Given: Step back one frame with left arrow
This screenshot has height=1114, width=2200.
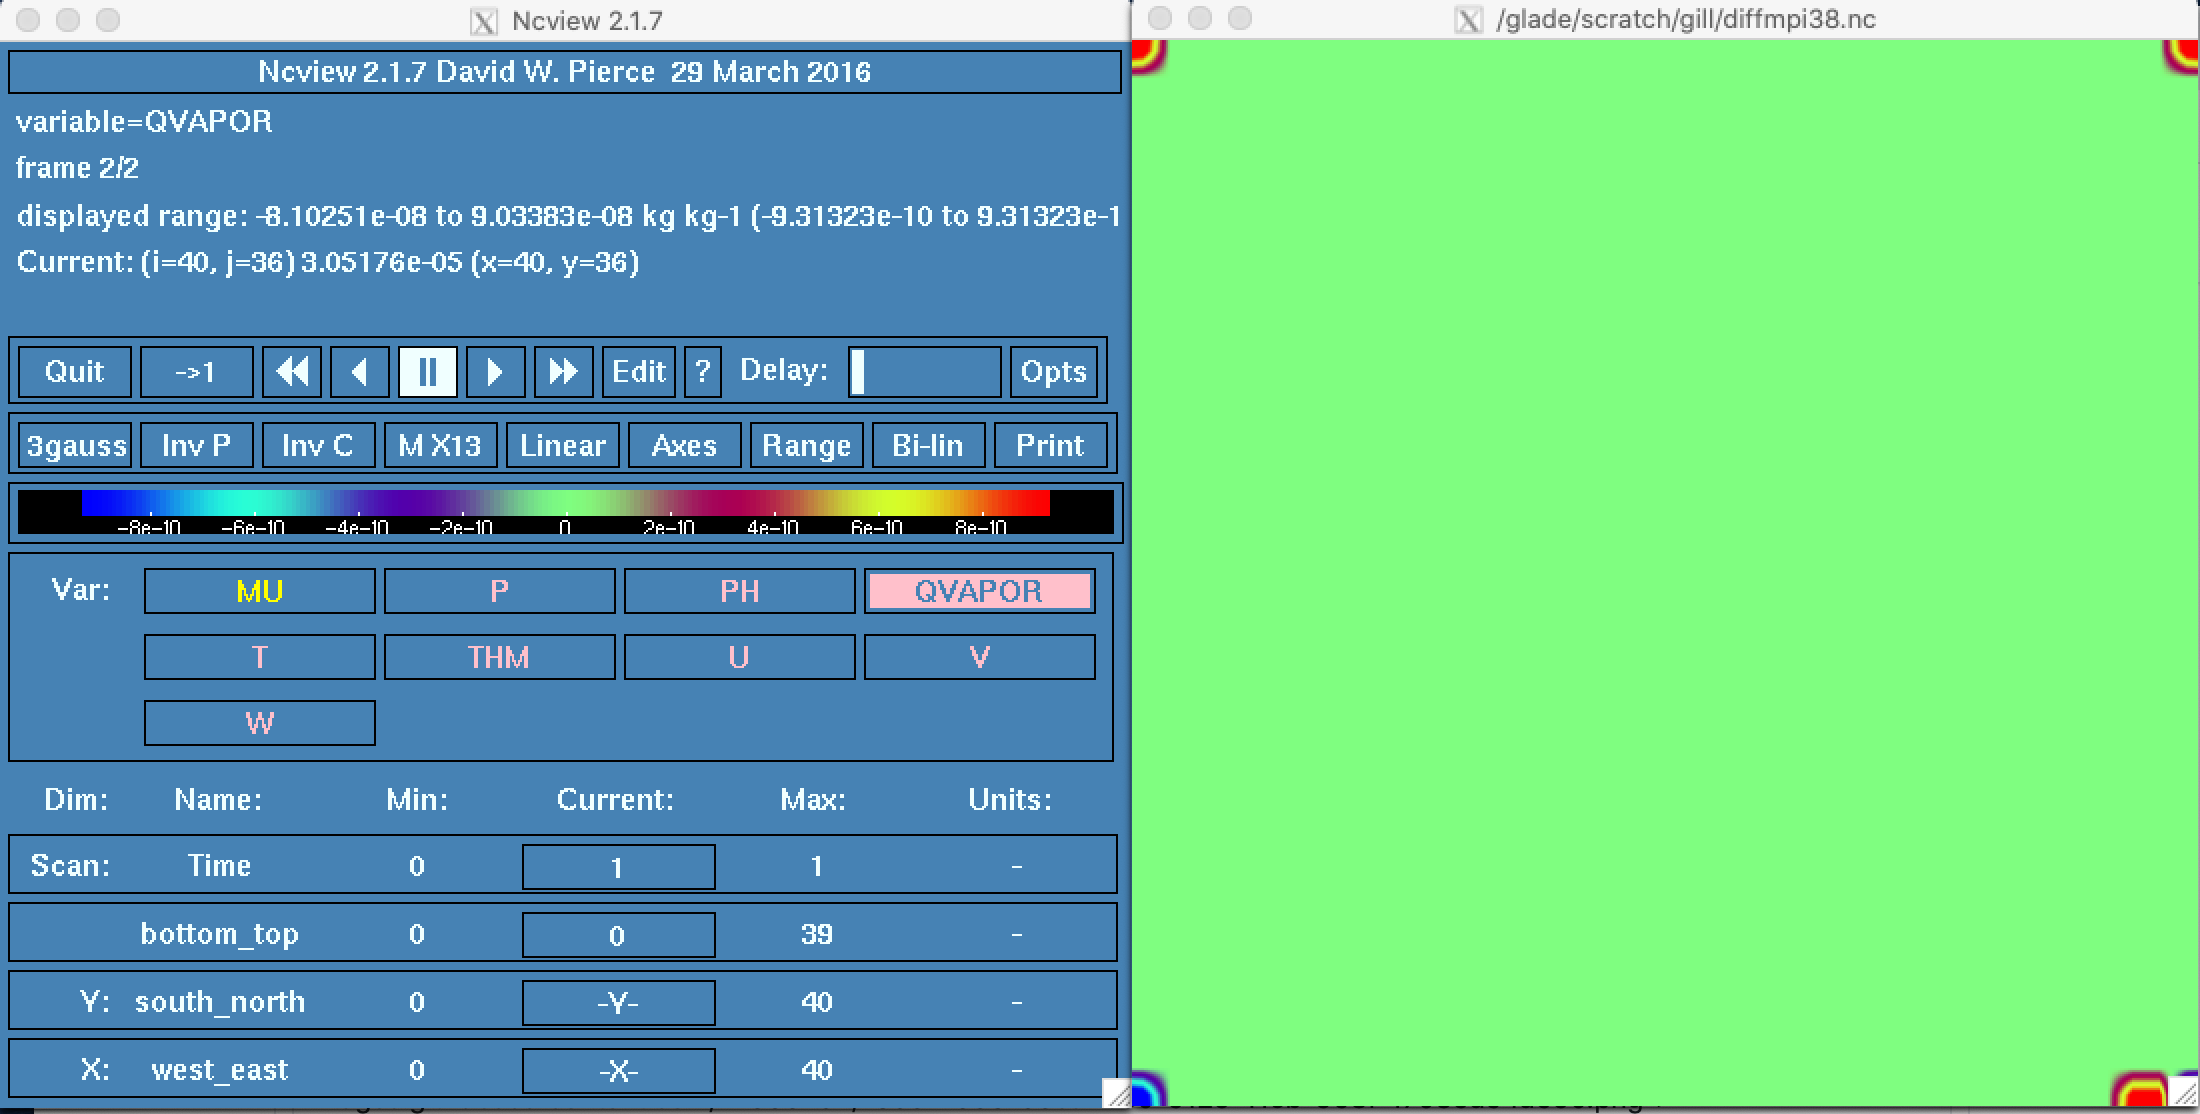Looking at the screenshot, I should click(360, 372).
